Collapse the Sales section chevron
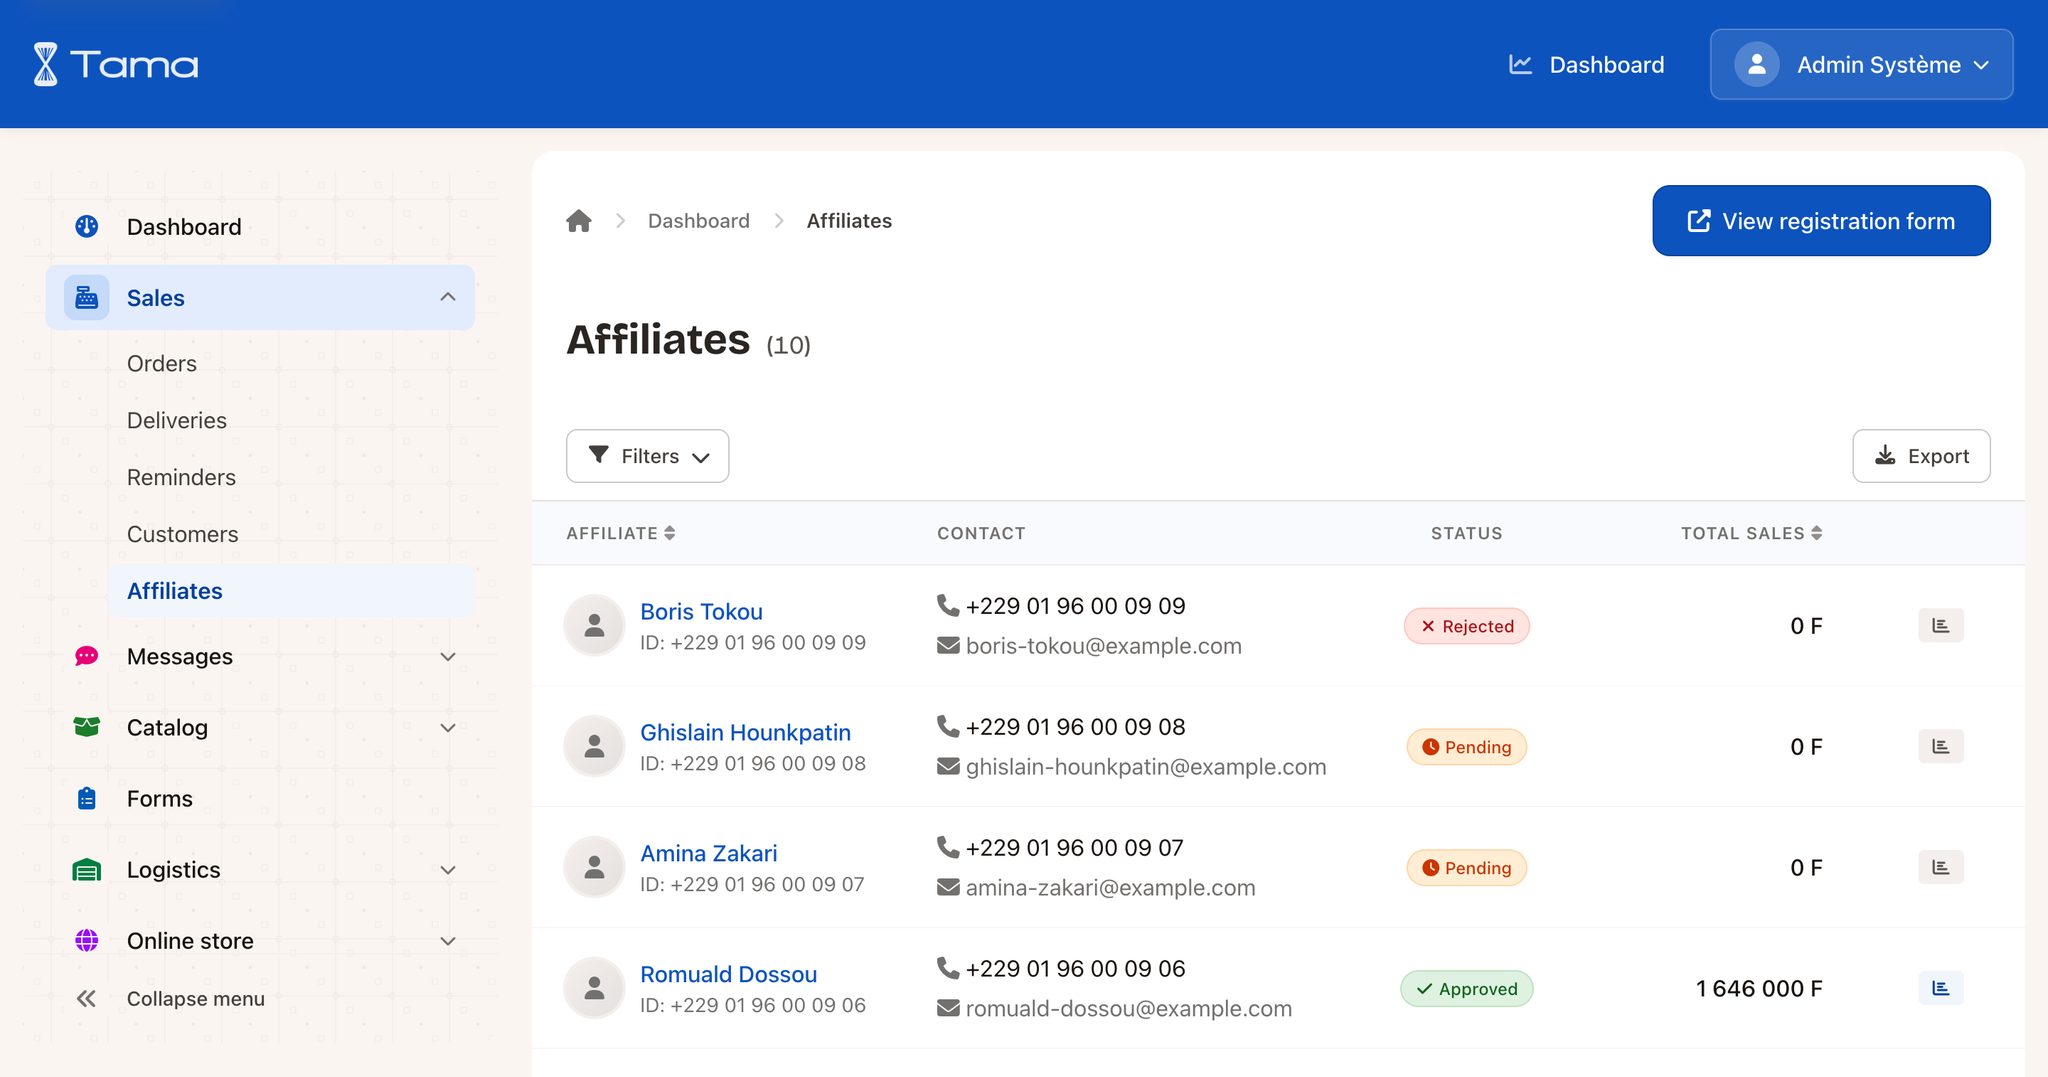 click(x=448, y=297)
